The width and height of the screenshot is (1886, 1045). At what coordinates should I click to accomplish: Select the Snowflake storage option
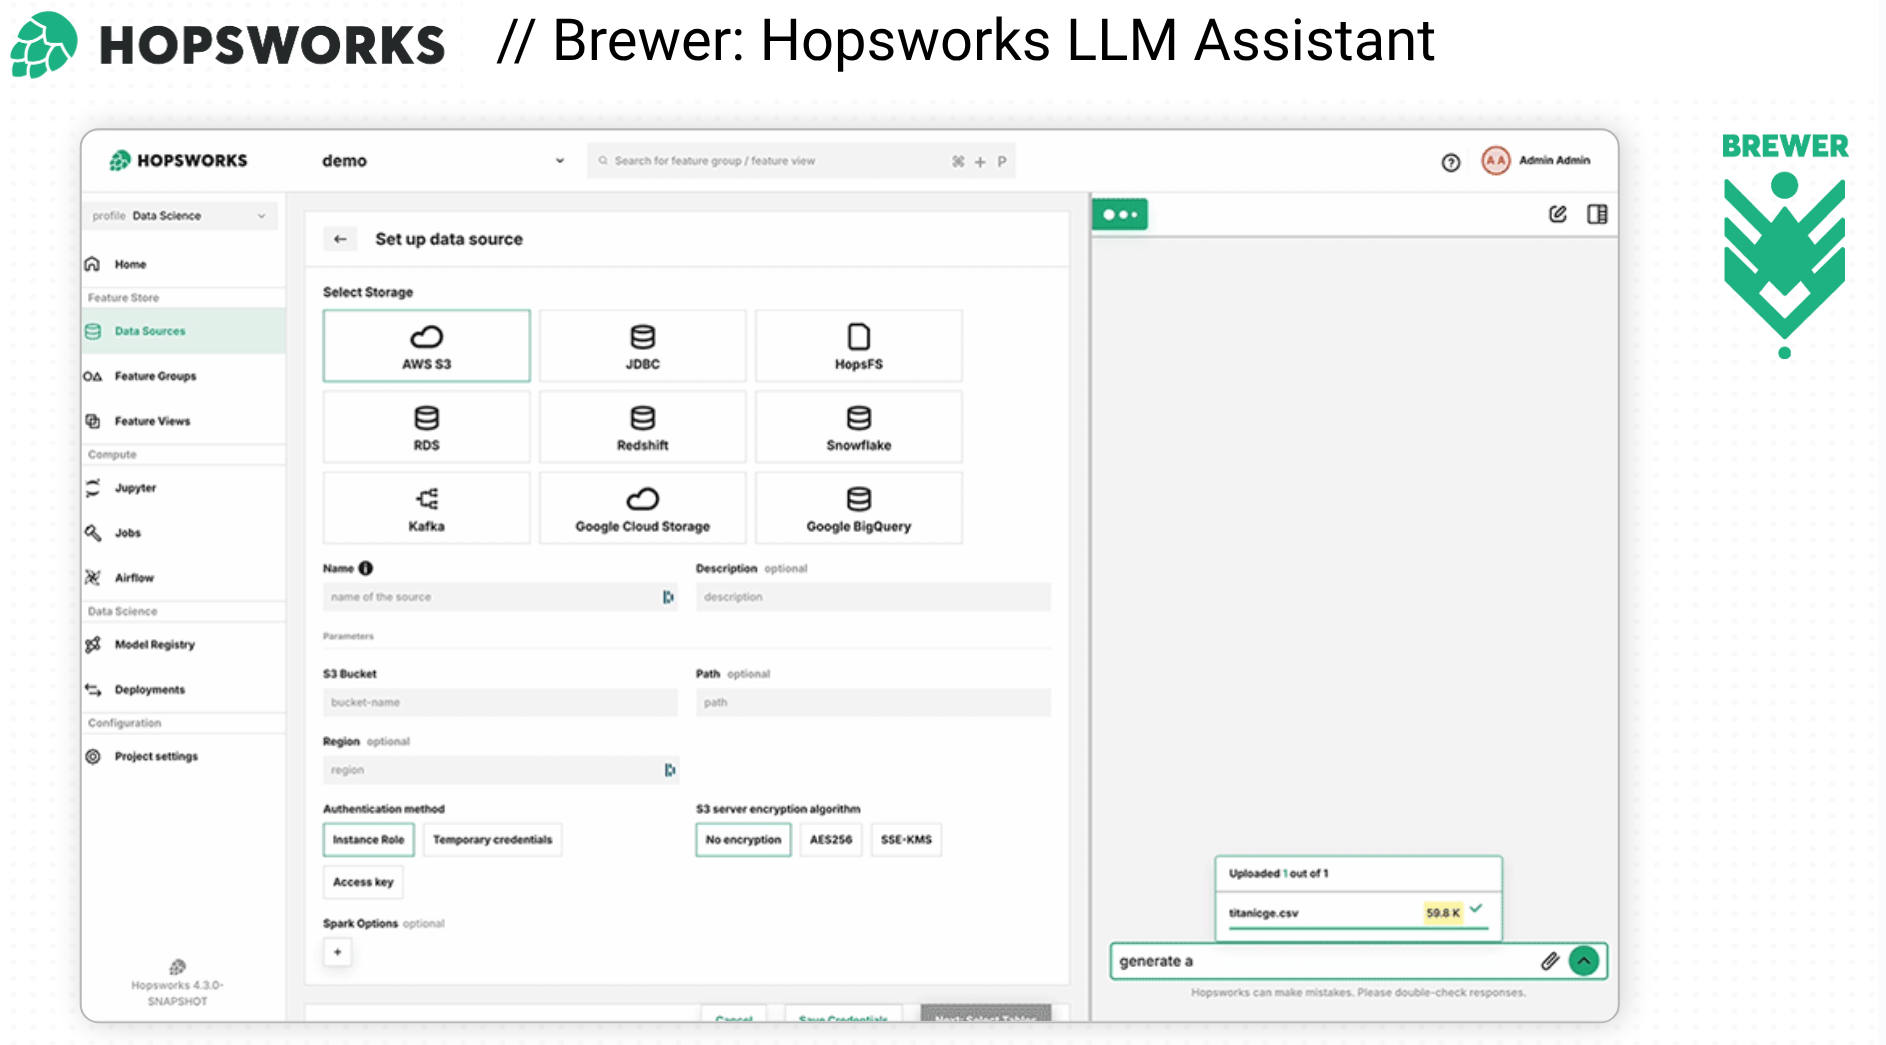point(858,427)
